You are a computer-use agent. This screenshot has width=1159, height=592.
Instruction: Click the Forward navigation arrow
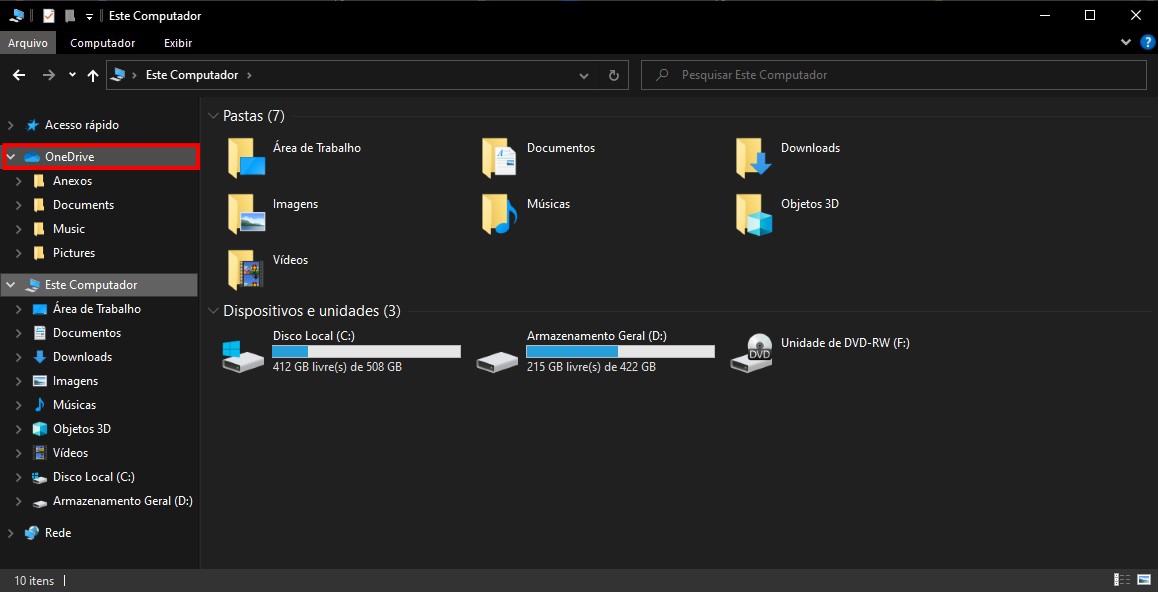49,75
